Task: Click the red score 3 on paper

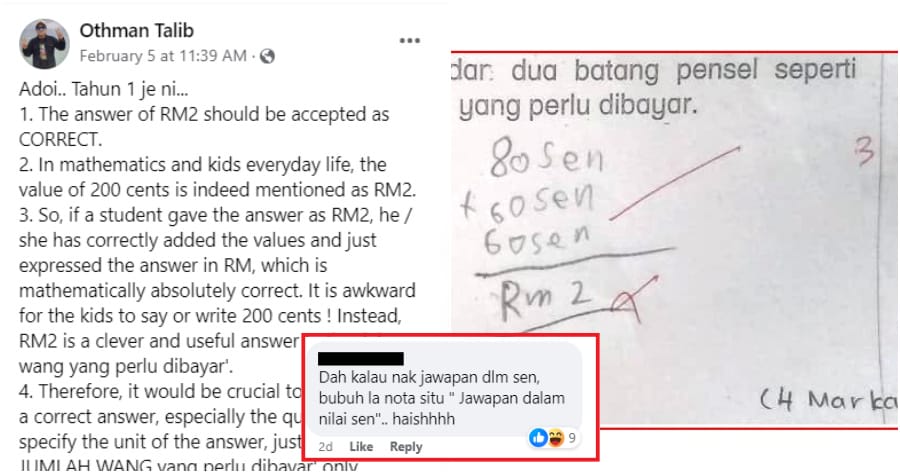Action: pos(863,152)
